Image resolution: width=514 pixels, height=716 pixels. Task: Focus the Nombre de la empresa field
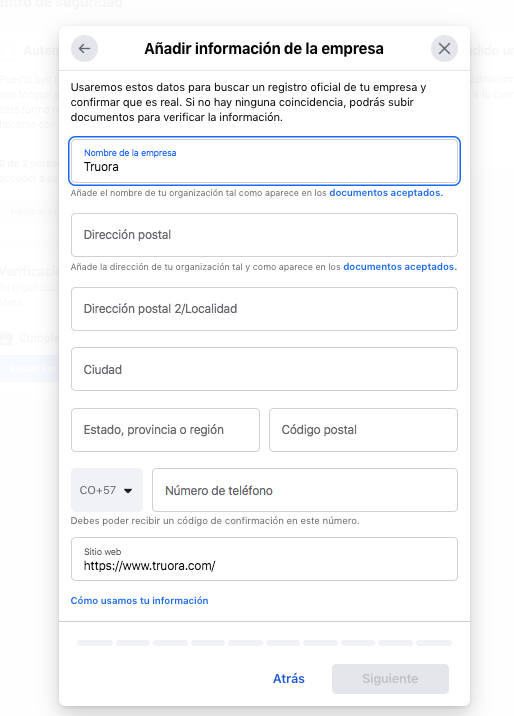(264, 161)
